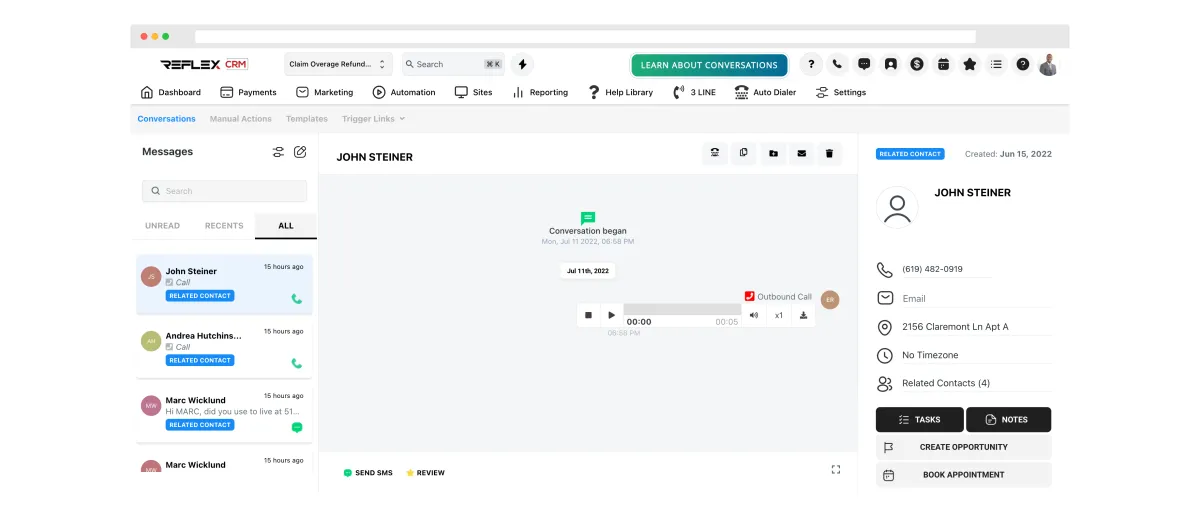Open message filter sliders icon beside Messages

pos(279,152)
